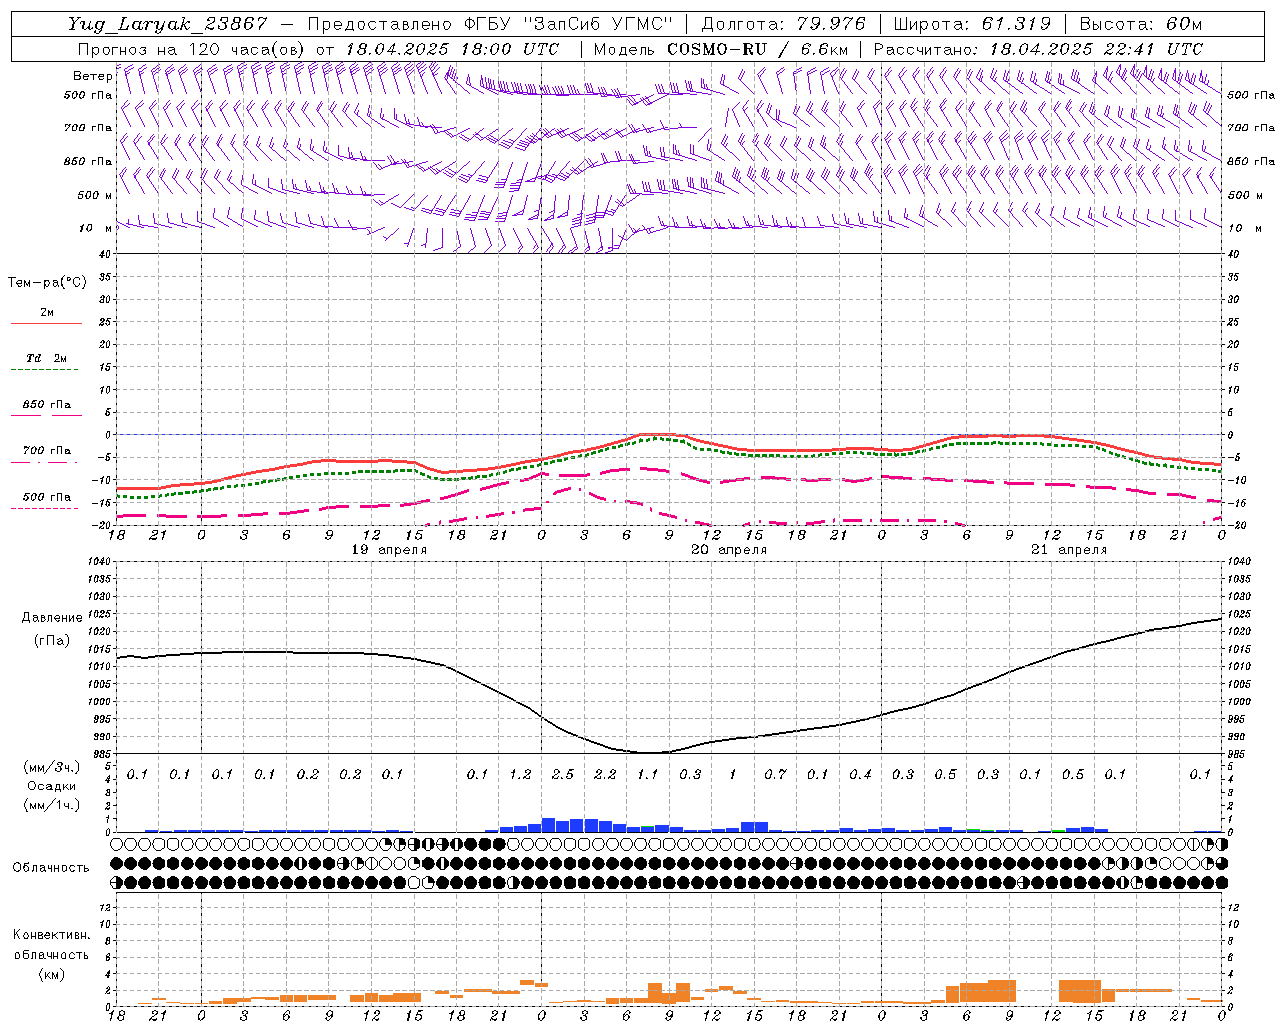1280x1024 pixels.
Task: Click the Долгота: 79.976 value
Action: (x=783, y=24)
